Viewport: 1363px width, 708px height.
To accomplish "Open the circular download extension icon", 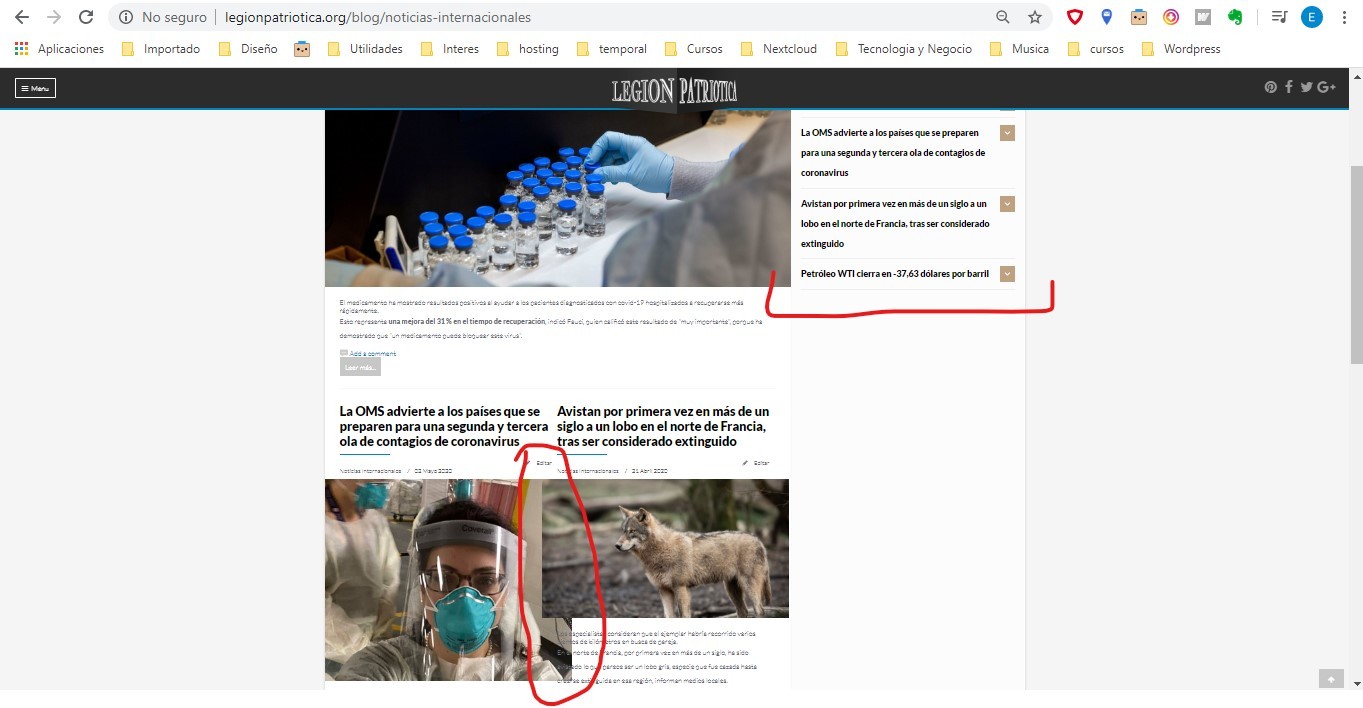I will [1171, 17].
